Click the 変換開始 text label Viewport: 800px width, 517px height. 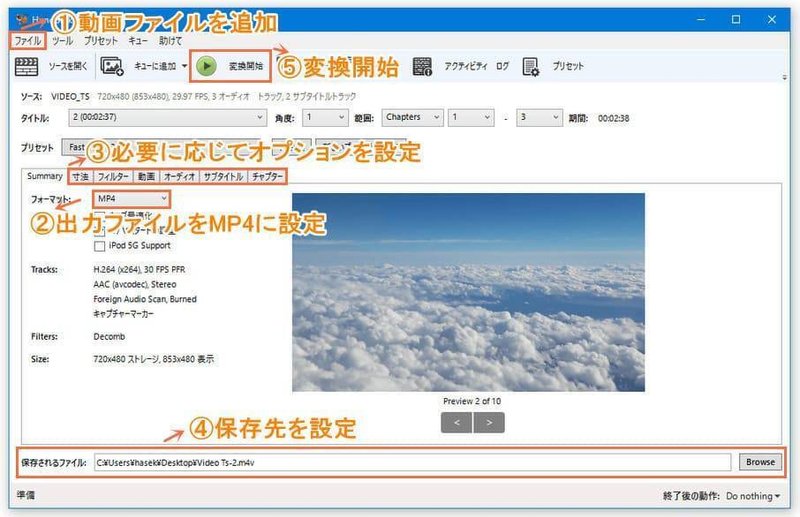tap(245, 66)
